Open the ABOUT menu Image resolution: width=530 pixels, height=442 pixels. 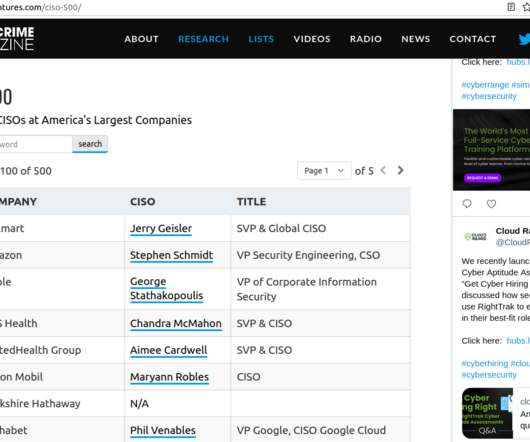[141, 39]
